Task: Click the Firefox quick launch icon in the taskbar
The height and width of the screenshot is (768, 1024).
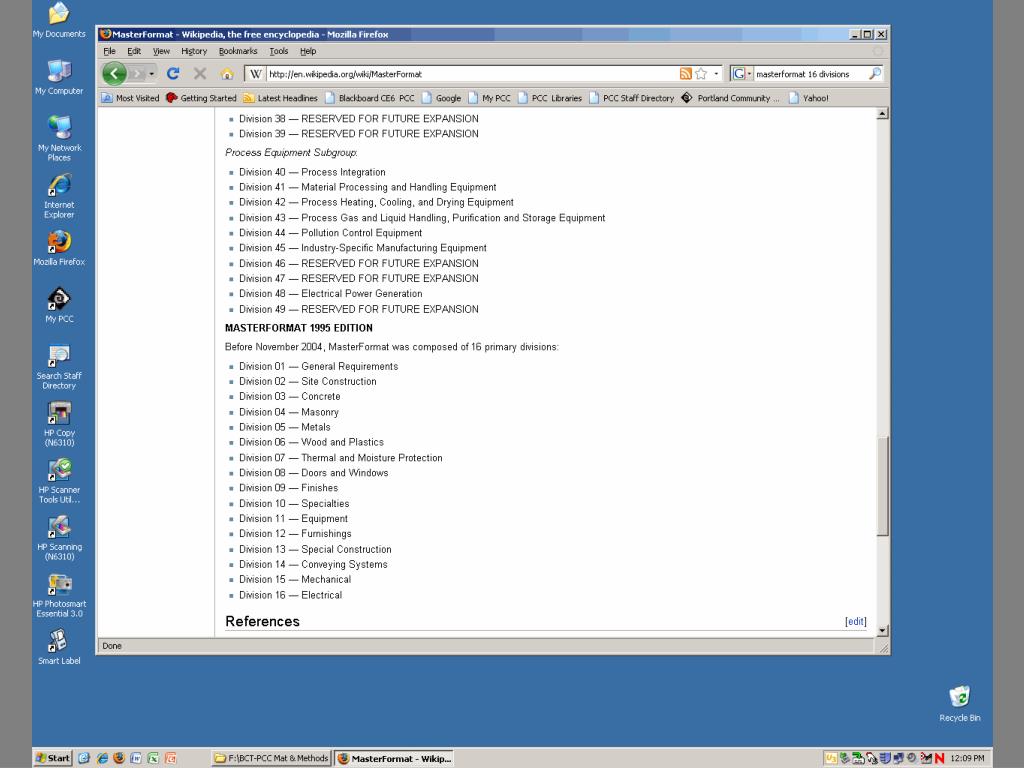Action: (118, 758)
